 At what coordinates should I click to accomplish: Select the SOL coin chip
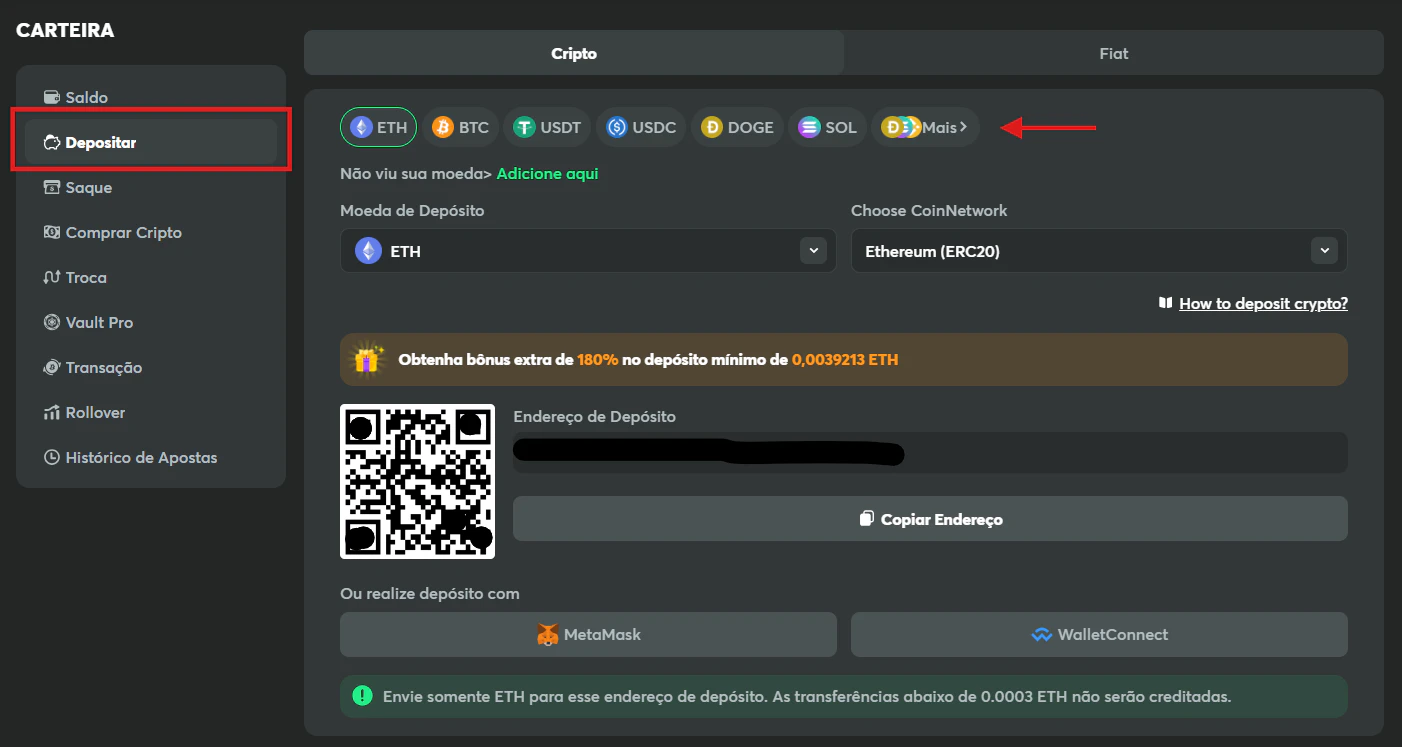pyautogui.click(x=827, y=127)
